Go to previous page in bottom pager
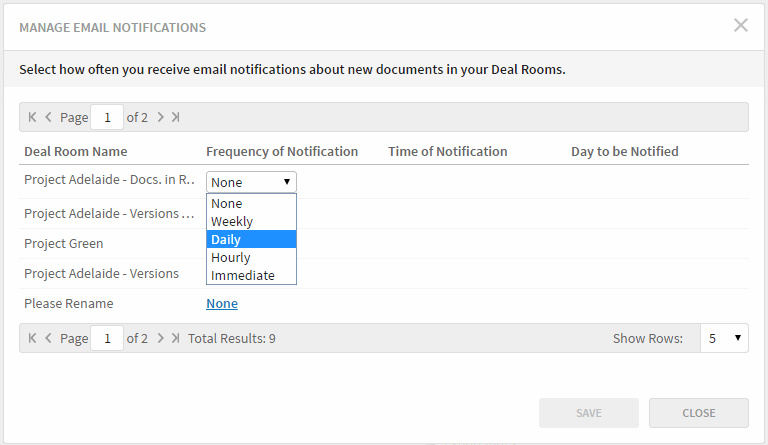Viewport: 768px width, 445px height. [48, 338]
